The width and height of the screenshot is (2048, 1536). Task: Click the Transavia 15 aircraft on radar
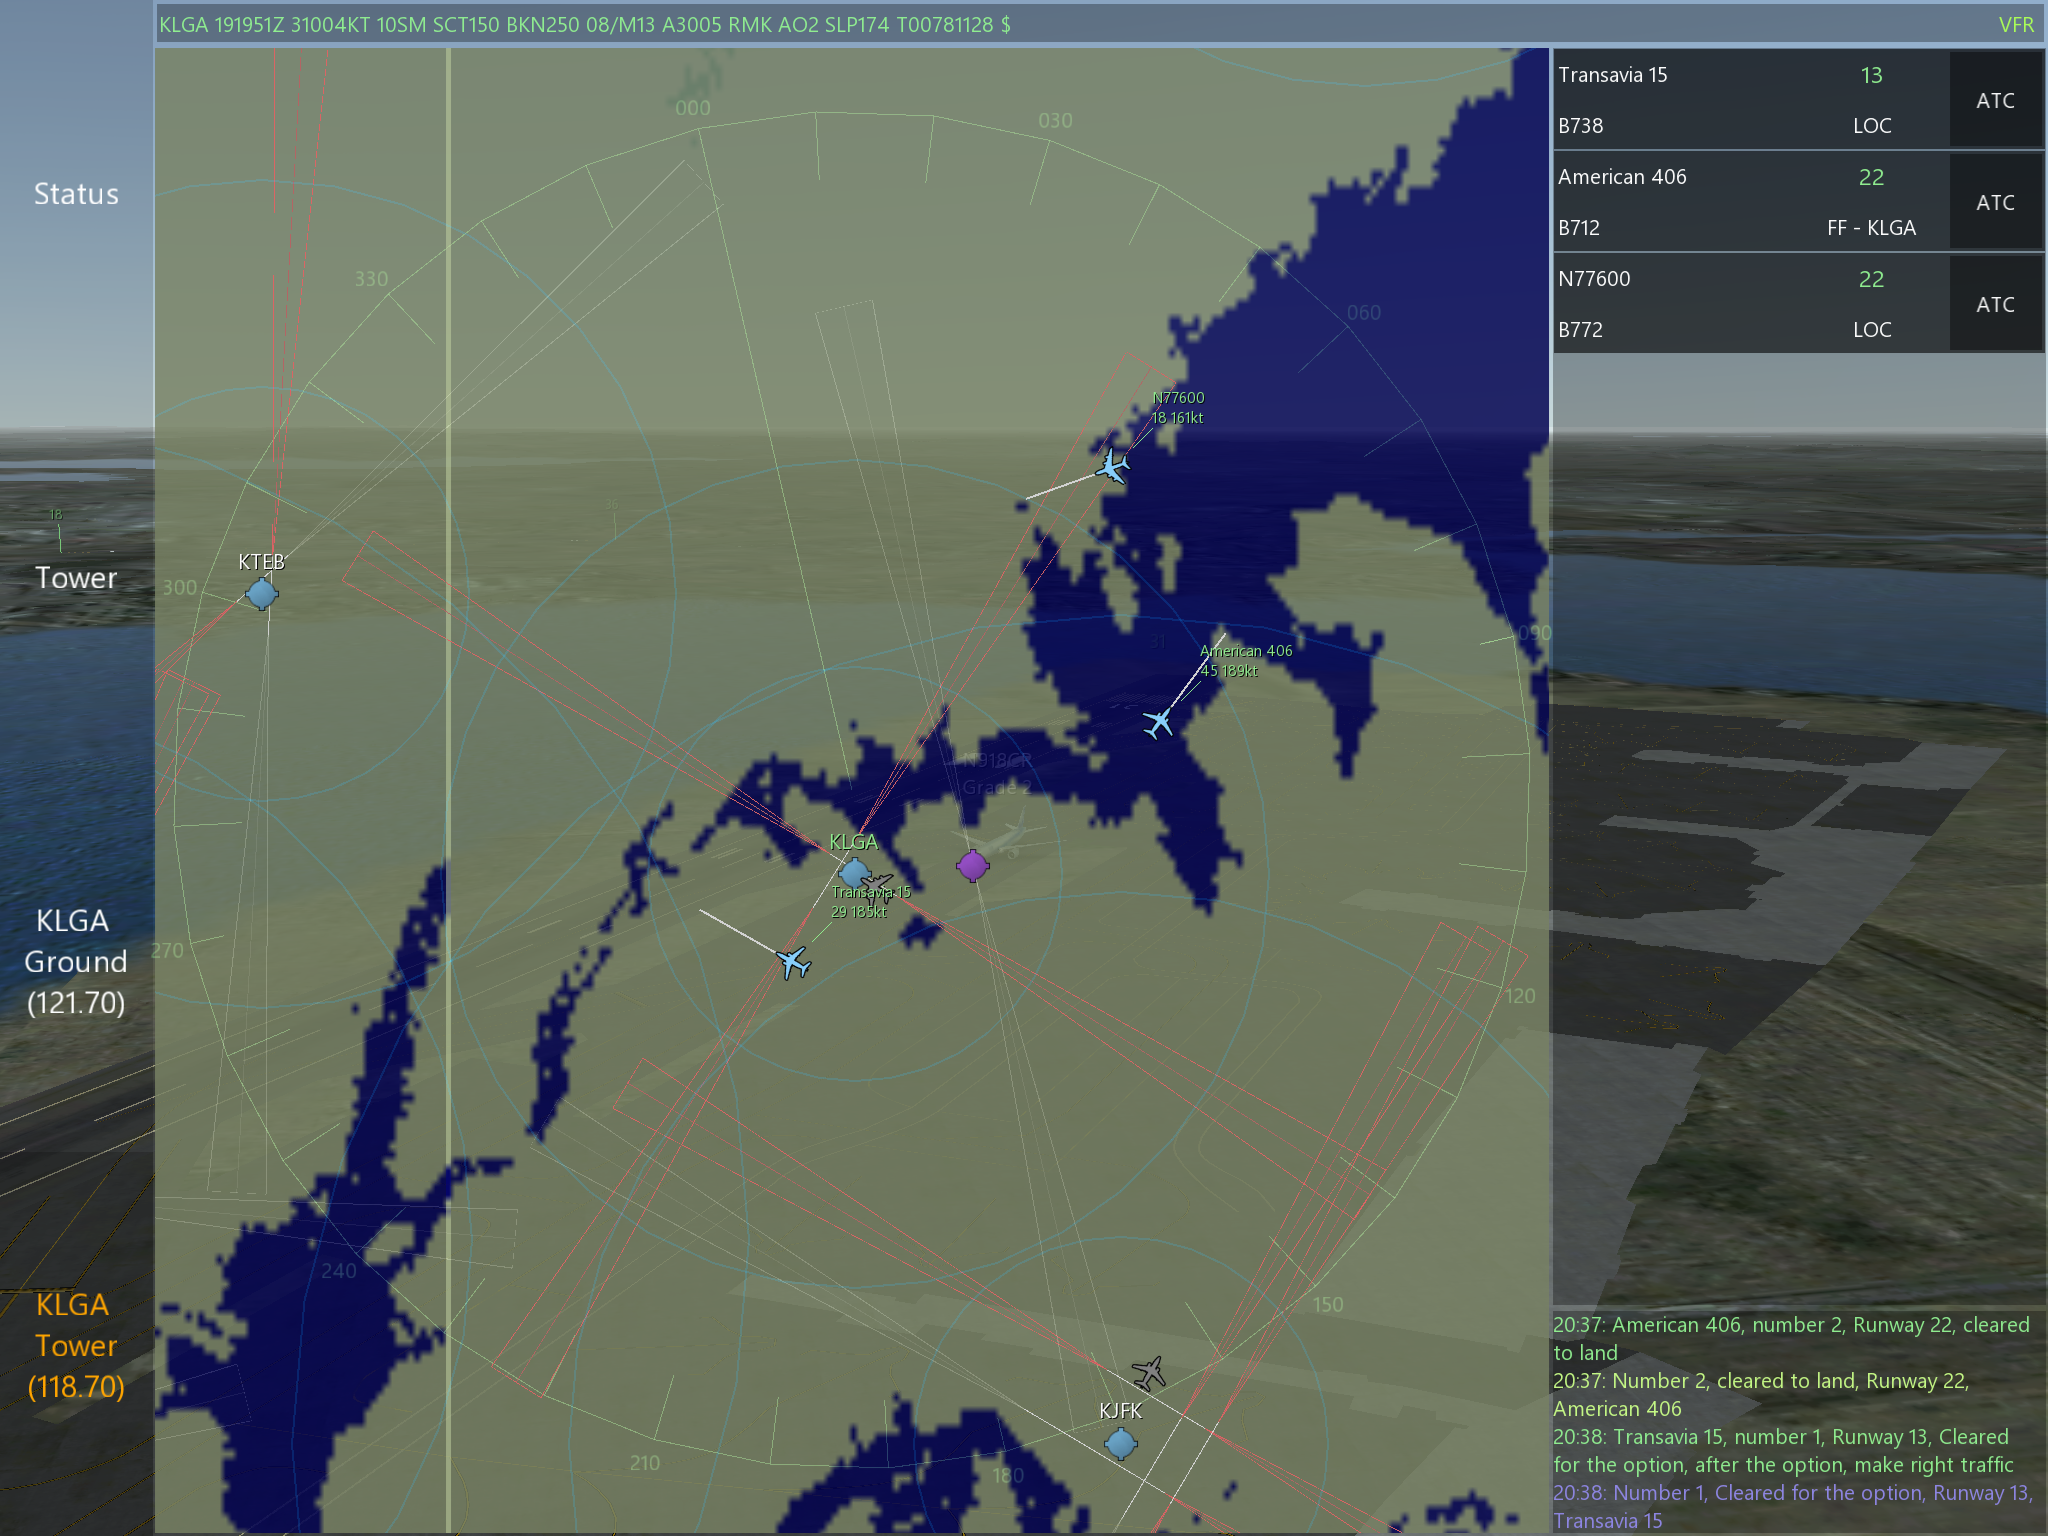tap(793, 962)
